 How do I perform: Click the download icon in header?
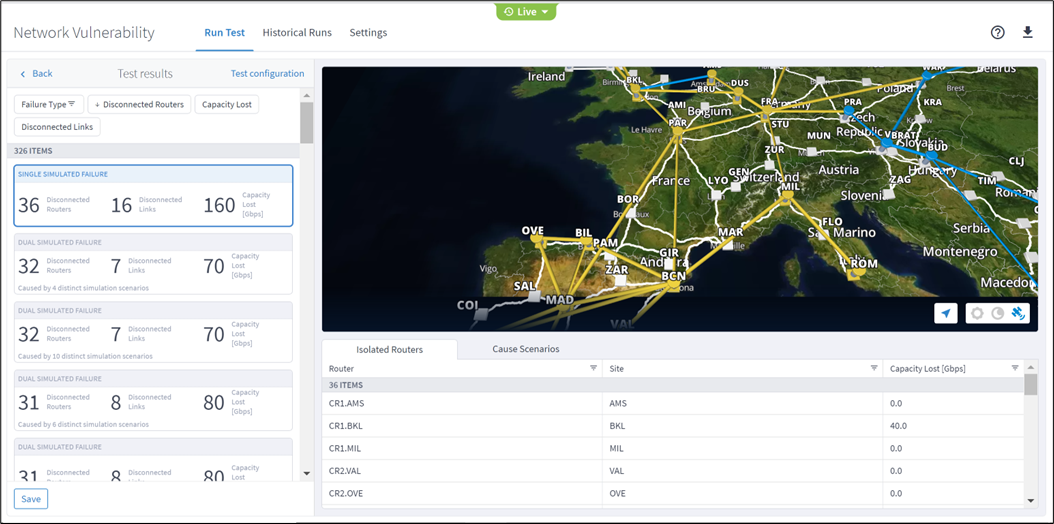coord(1027,32)
